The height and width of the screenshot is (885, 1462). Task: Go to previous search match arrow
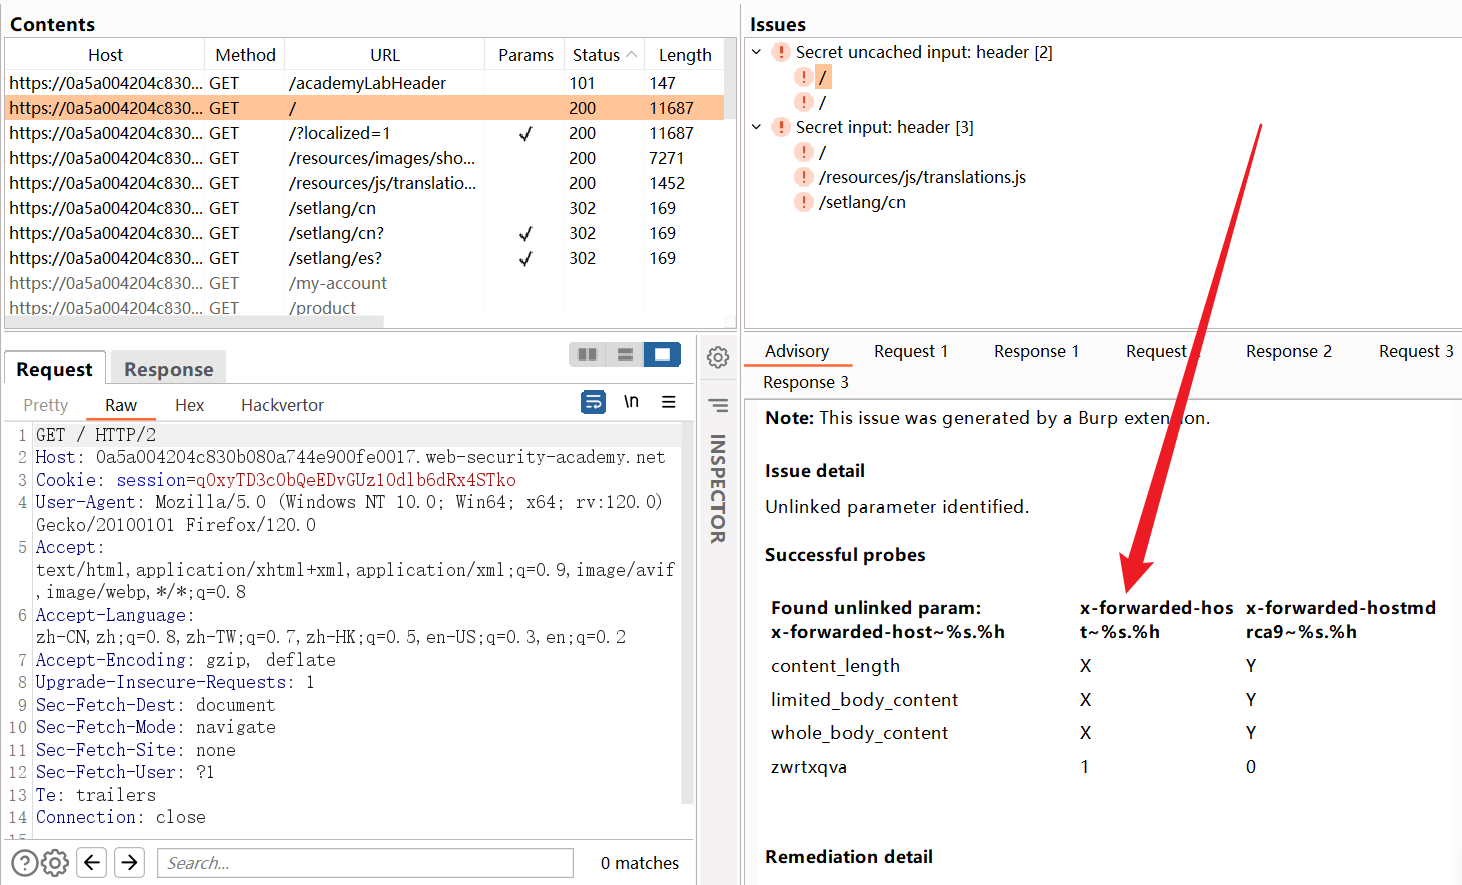(x=93, y=862)
